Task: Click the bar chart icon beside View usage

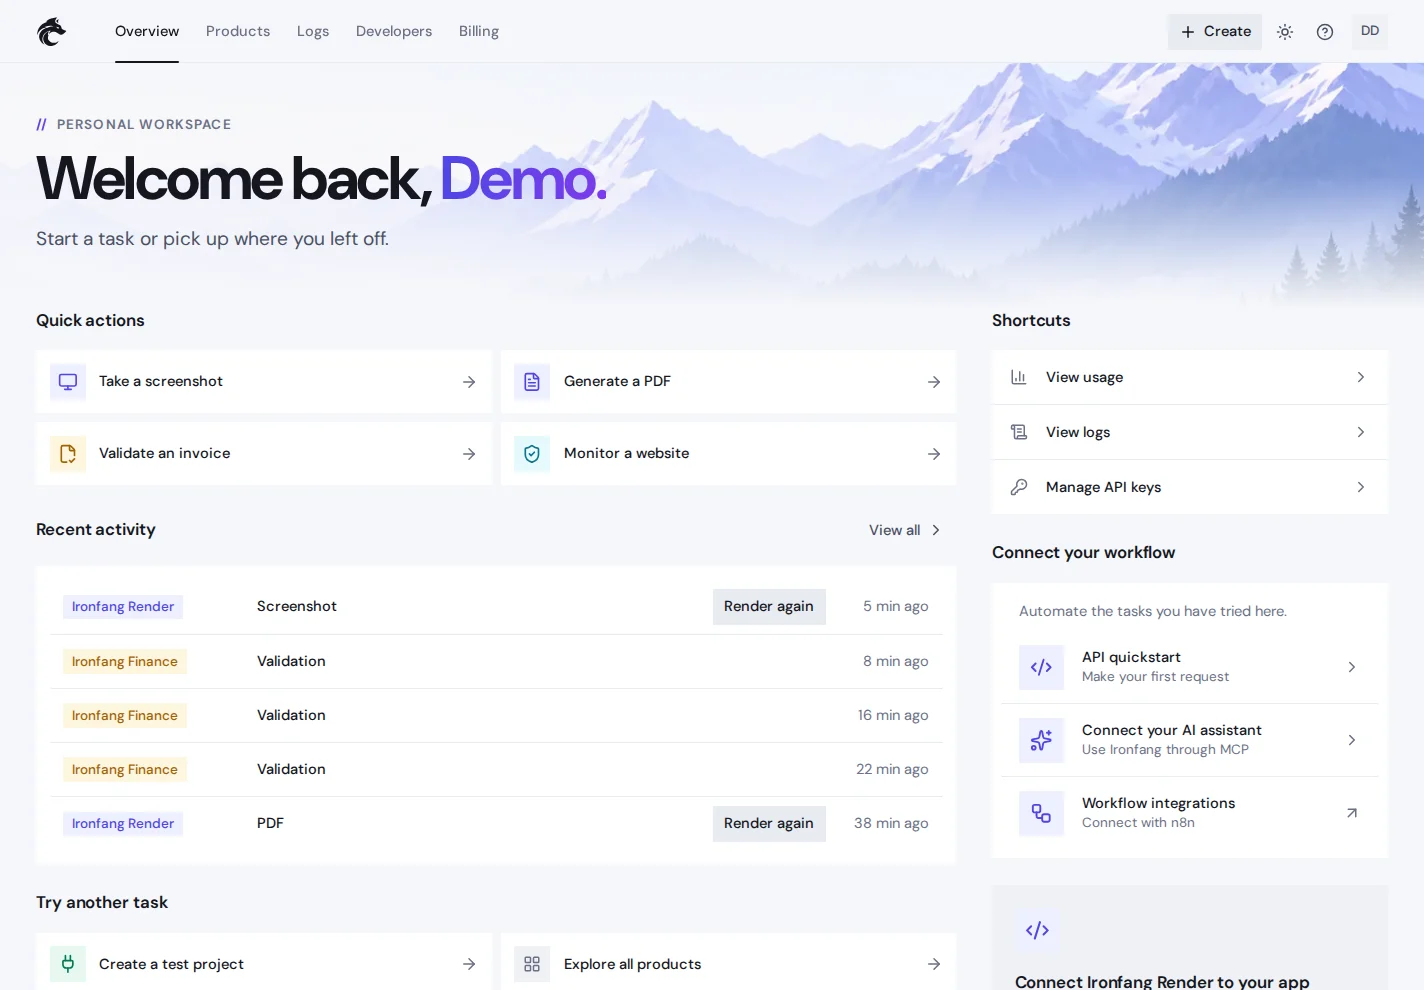Action: click(x=1019, y=377)
